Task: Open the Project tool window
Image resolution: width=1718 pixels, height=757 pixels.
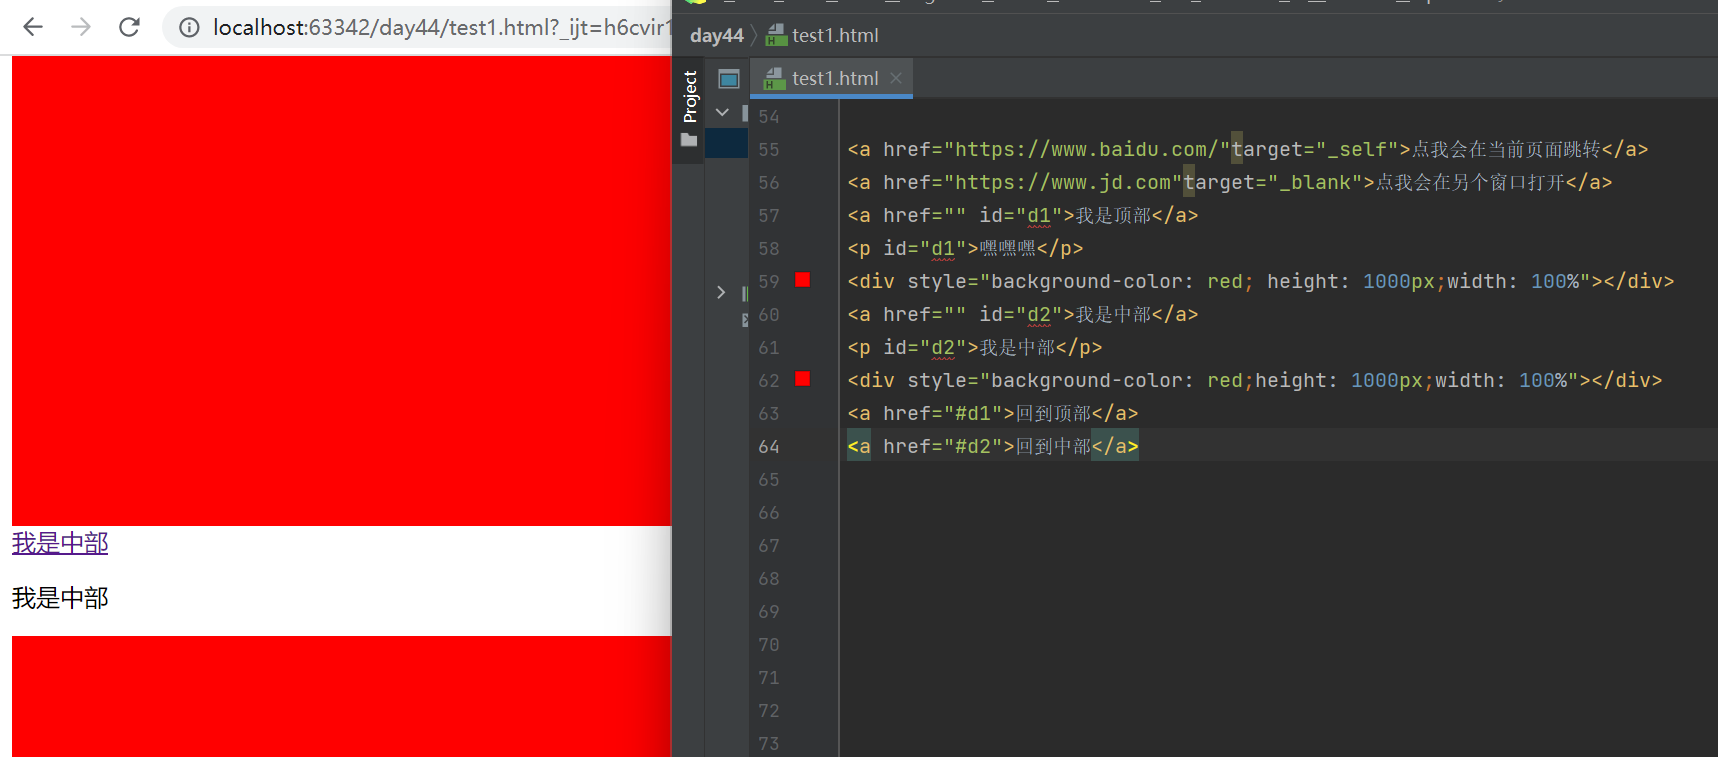Action: pyautogui.click(x=689, y=96)
